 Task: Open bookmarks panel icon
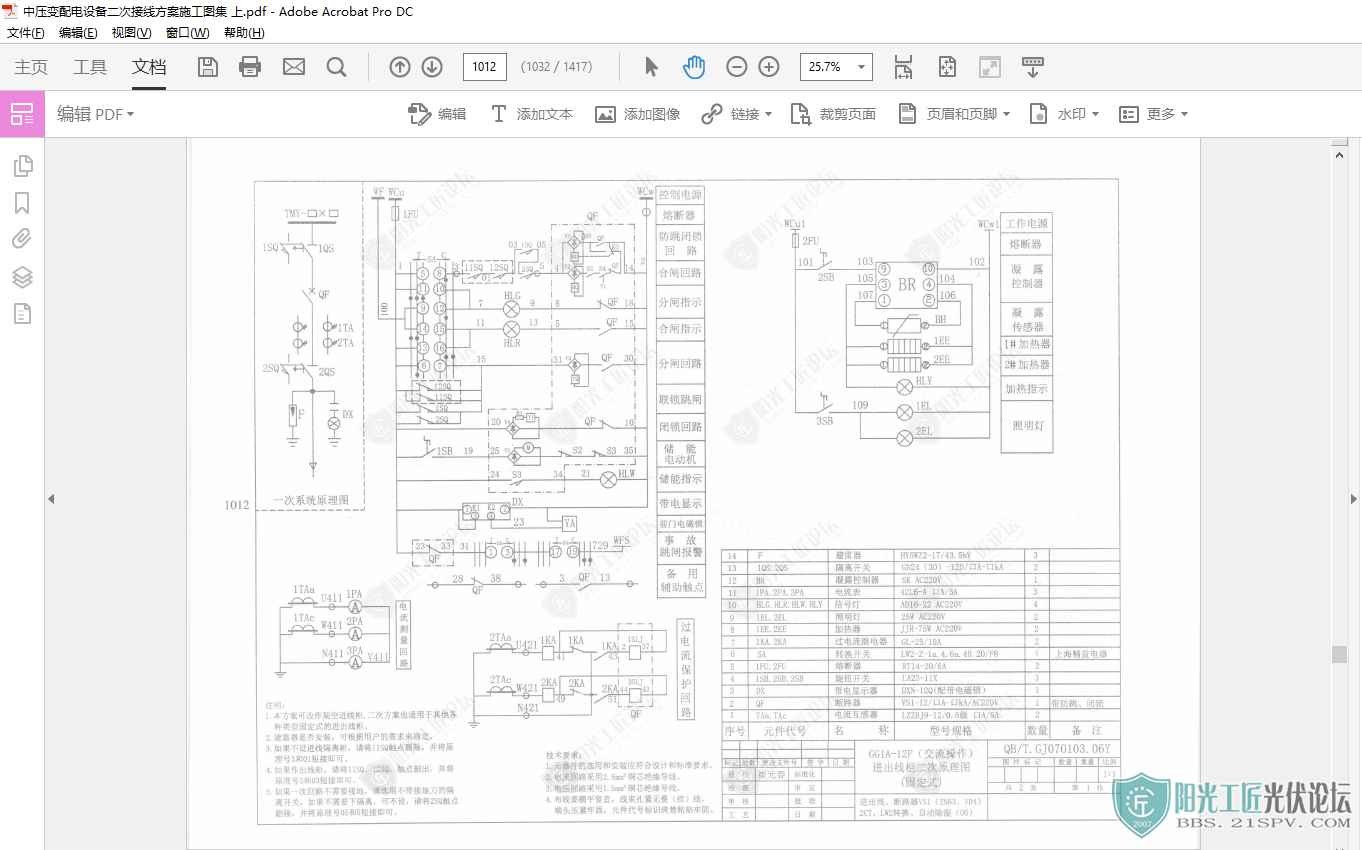(22, 203)
